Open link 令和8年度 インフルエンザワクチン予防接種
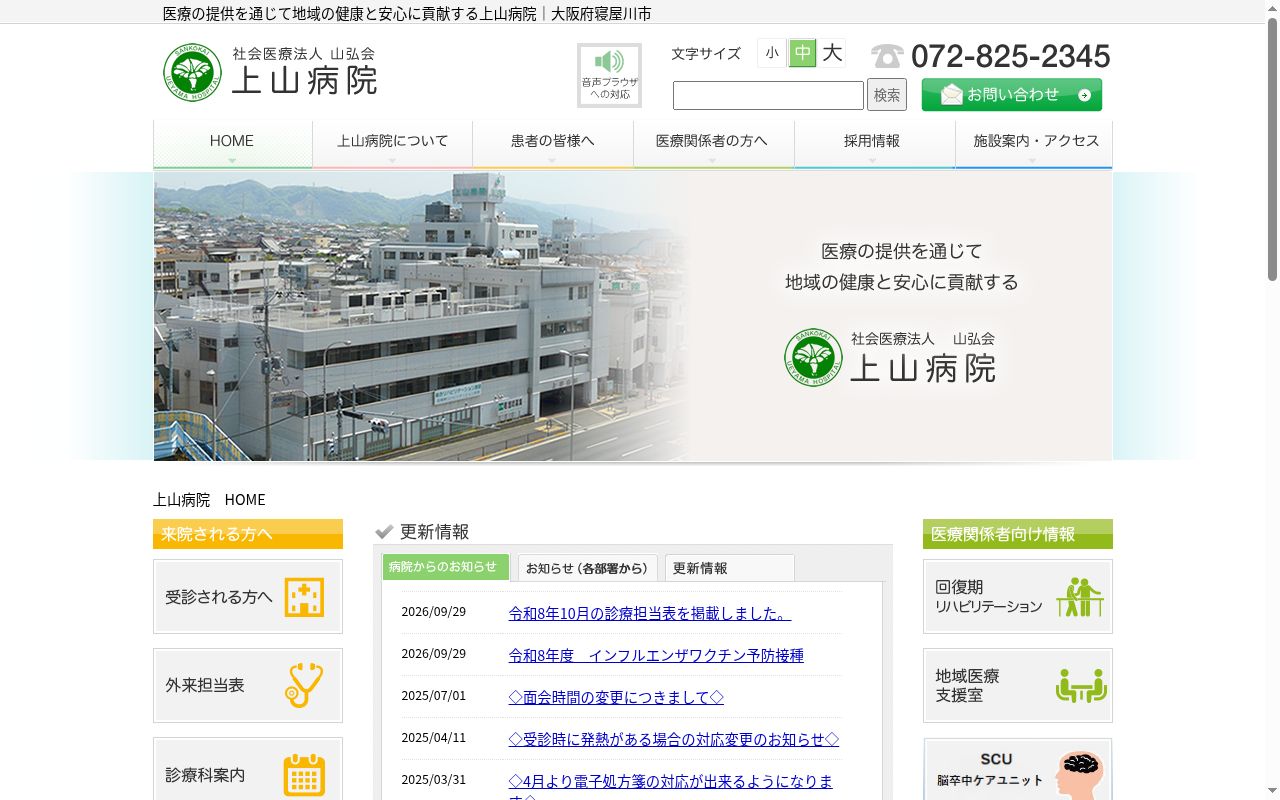The width and height of the screenshot is (1280, 800). pos(656,655)
